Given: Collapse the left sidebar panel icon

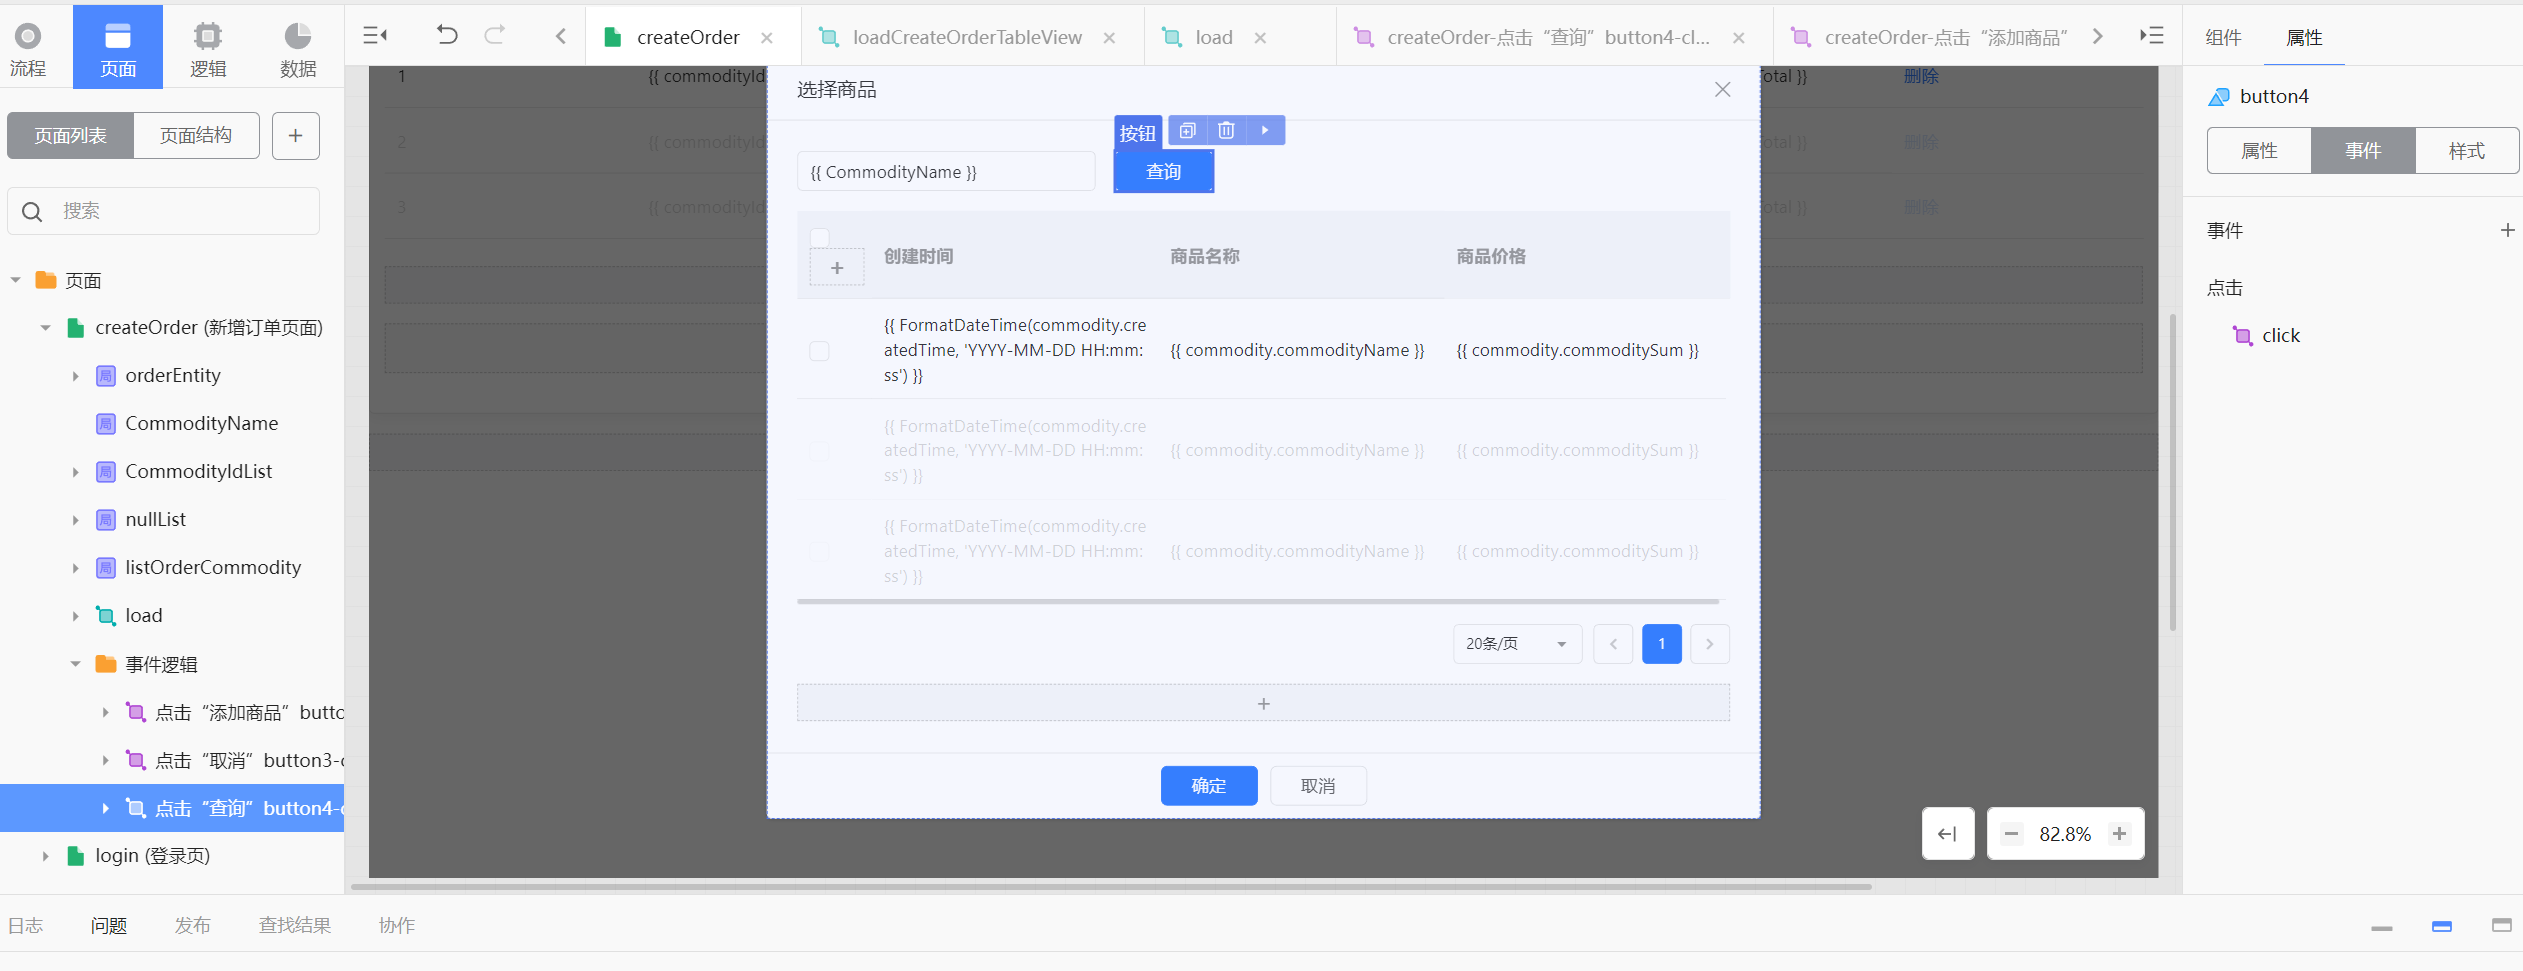Looking at the screenshot, I should coord(375,36).
